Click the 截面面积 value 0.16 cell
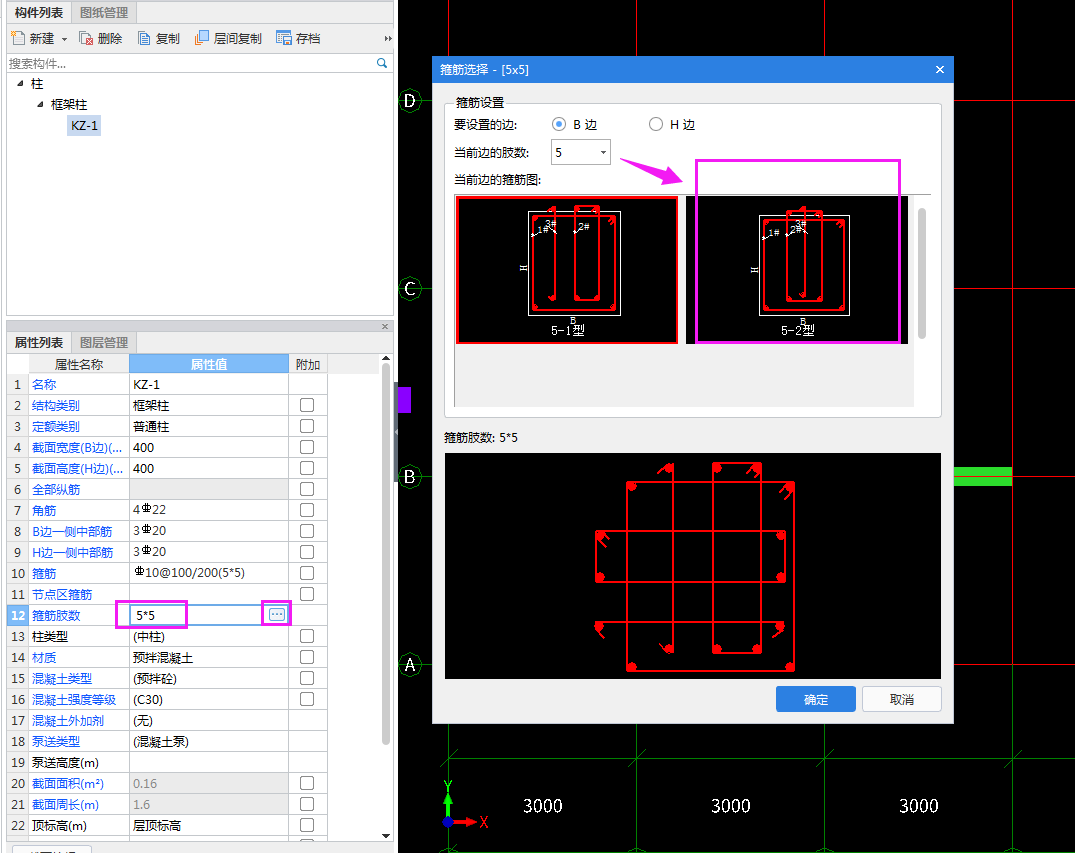This screenshot has width=1075, height=853. [x=209, y=783]
